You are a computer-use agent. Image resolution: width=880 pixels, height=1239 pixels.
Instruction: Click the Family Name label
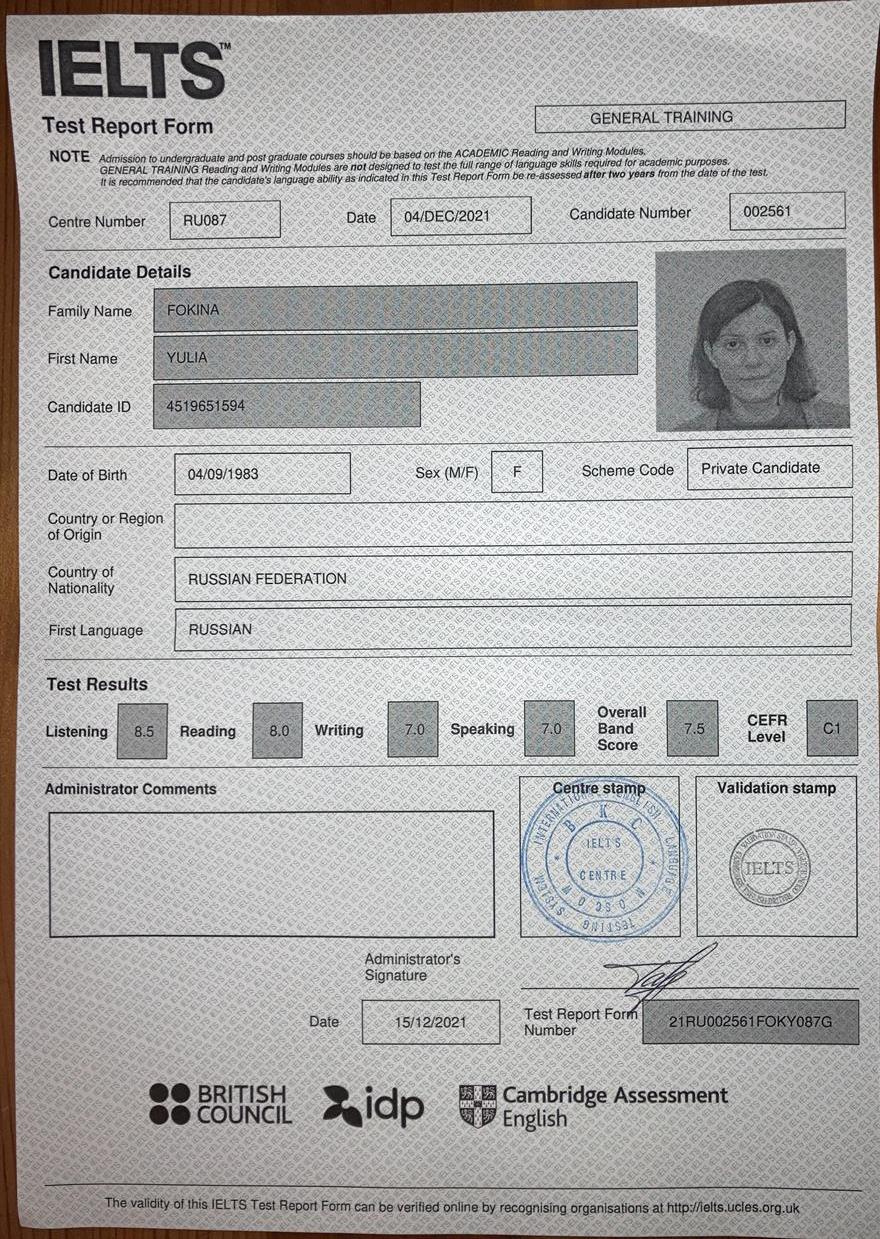(90, 312)
